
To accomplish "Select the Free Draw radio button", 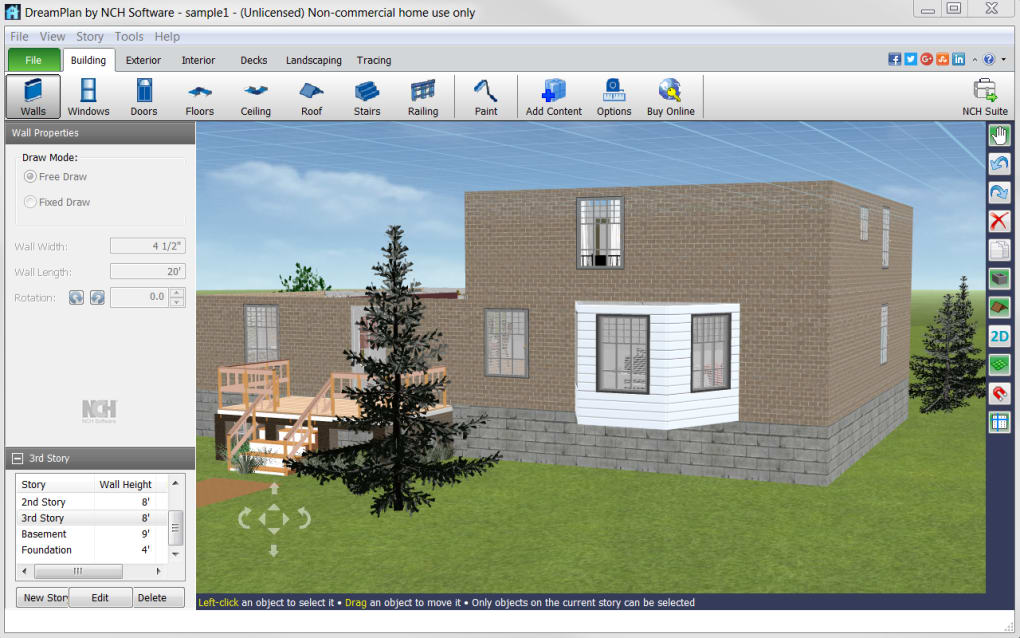I will (x=30, y=176).
